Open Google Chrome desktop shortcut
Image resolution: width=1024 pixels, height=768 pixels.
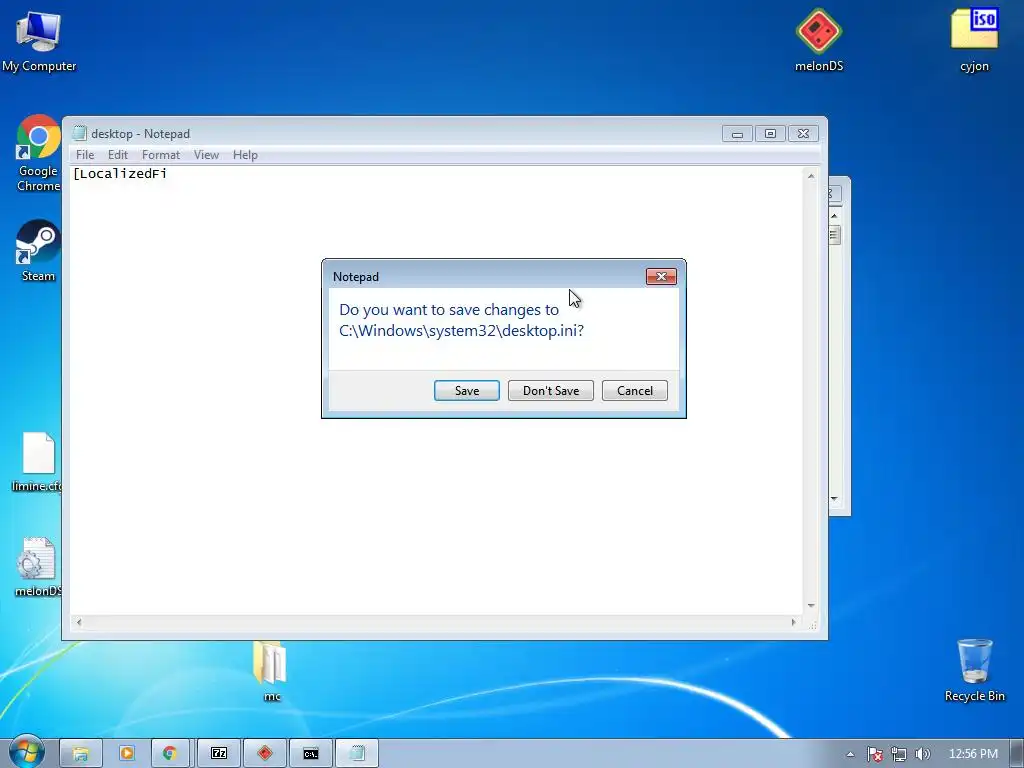pyautogui.click(x=39, y=153)
